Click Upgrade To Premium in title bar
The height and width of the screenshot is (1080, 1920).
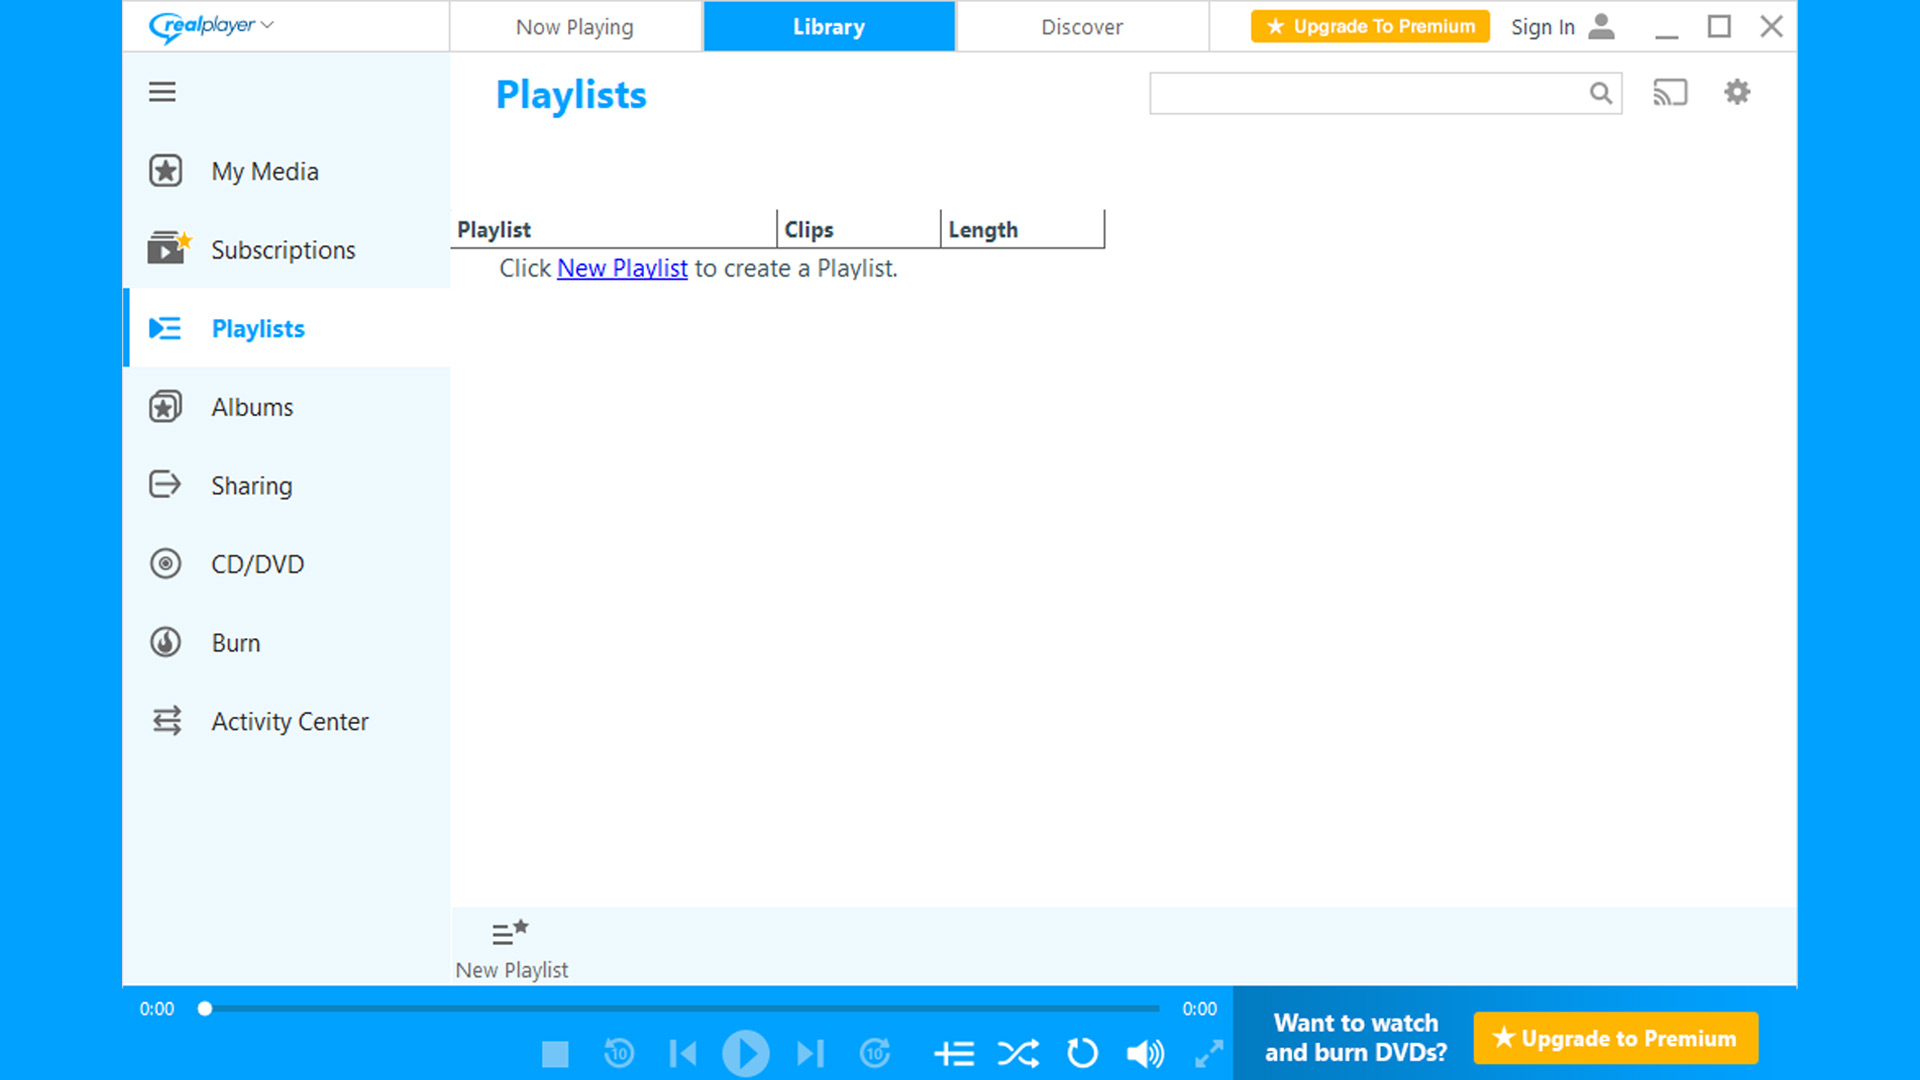click(x=1370, y=26)
